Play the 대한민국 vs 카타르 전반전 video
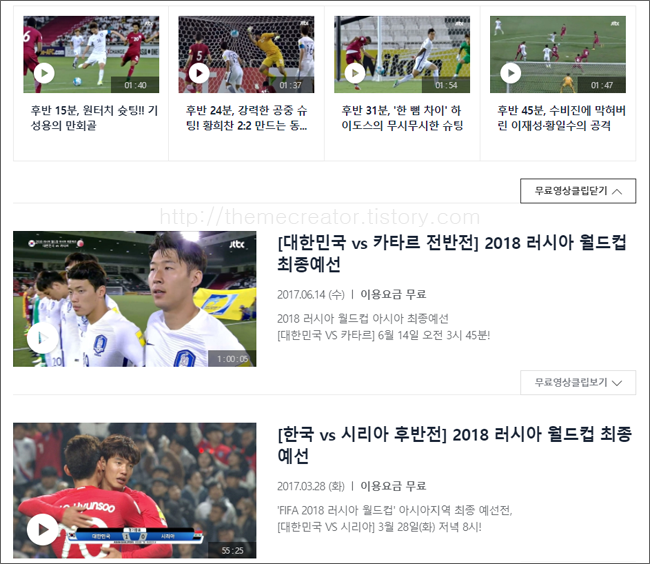This screenshot has height=564, width=650. tap(43, 338)
